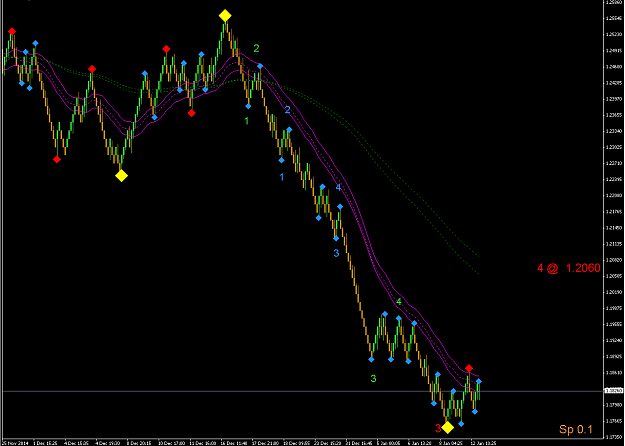Select the highlighted current price tag on axis
The height and width of the screenshot is (446, 625).
point(614,391)
